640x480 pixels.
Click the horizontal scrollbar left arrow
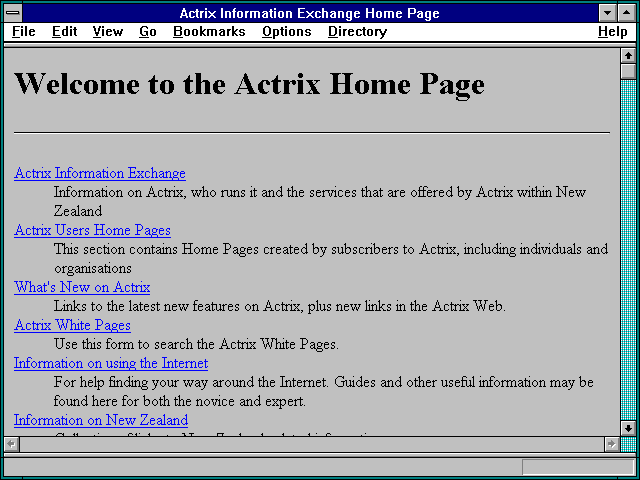11,444
